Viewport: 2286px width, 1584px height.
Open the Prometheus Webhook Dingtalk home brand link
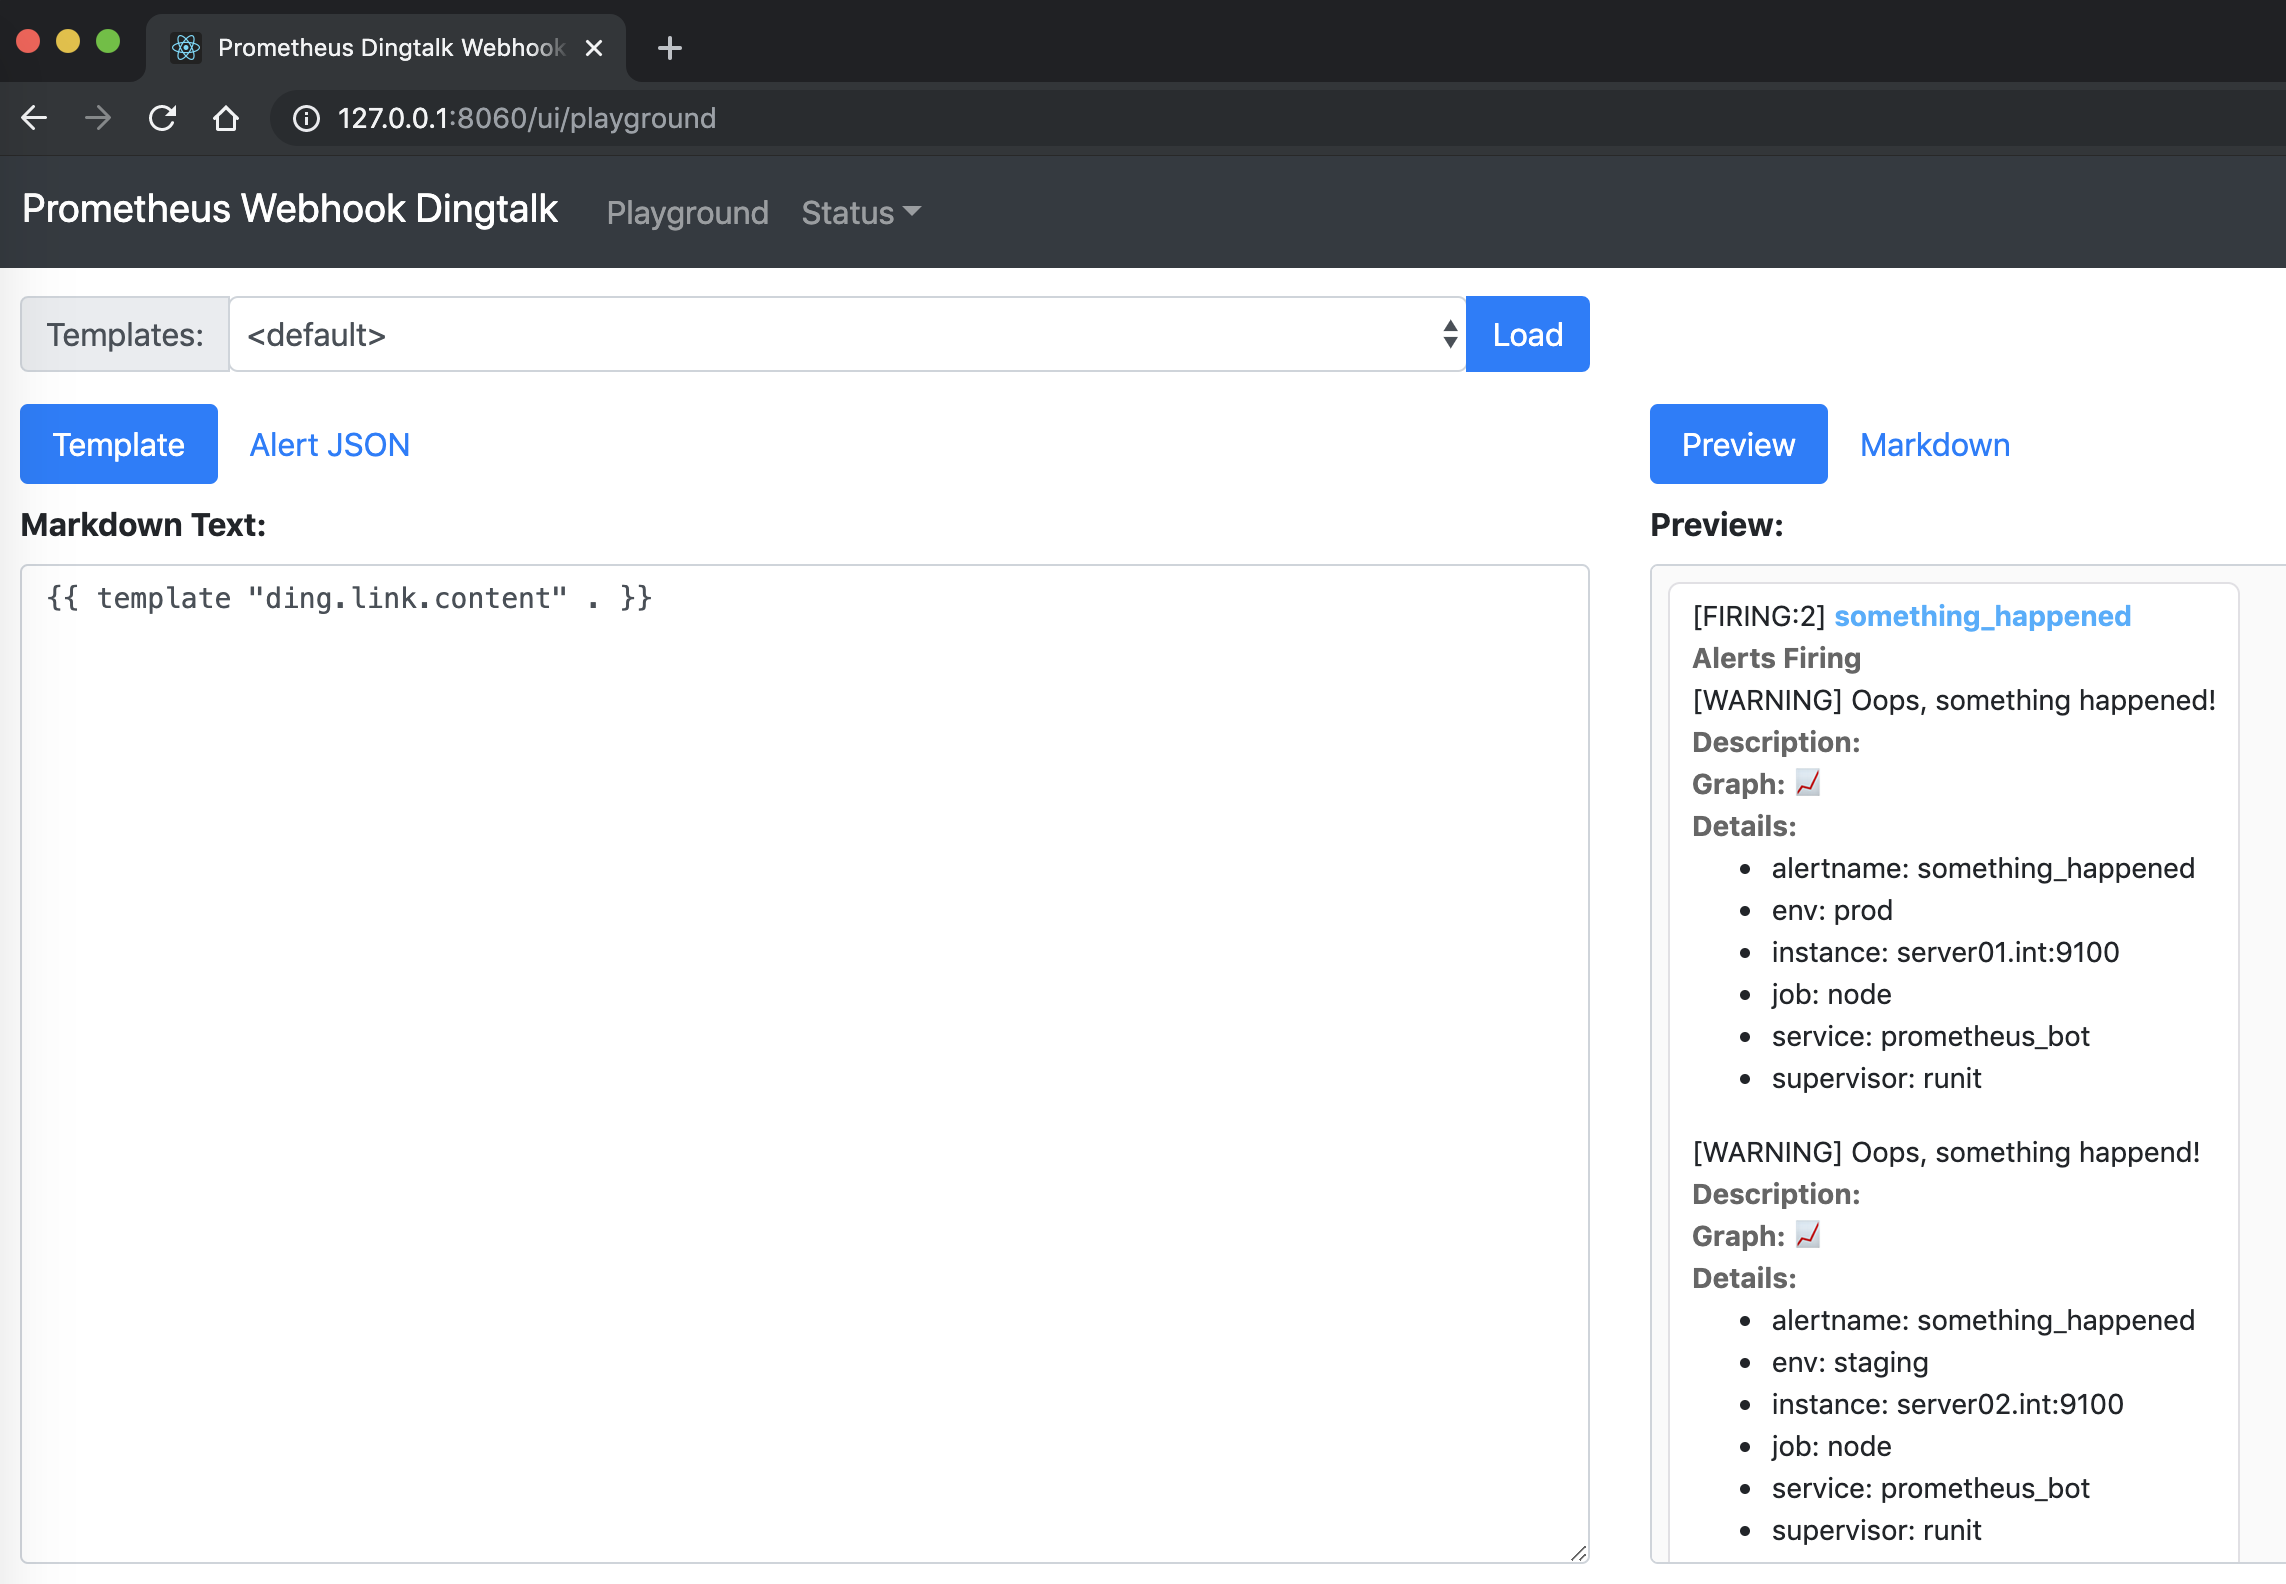tap(290, 209)
